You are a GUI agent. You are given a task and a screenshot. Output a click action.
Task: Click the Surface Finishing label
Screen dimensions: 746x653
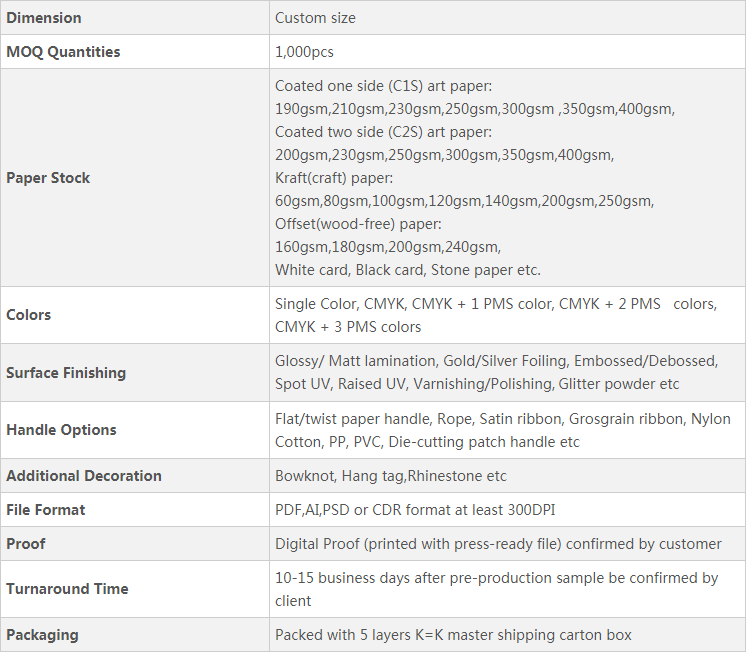coord(66,373)
